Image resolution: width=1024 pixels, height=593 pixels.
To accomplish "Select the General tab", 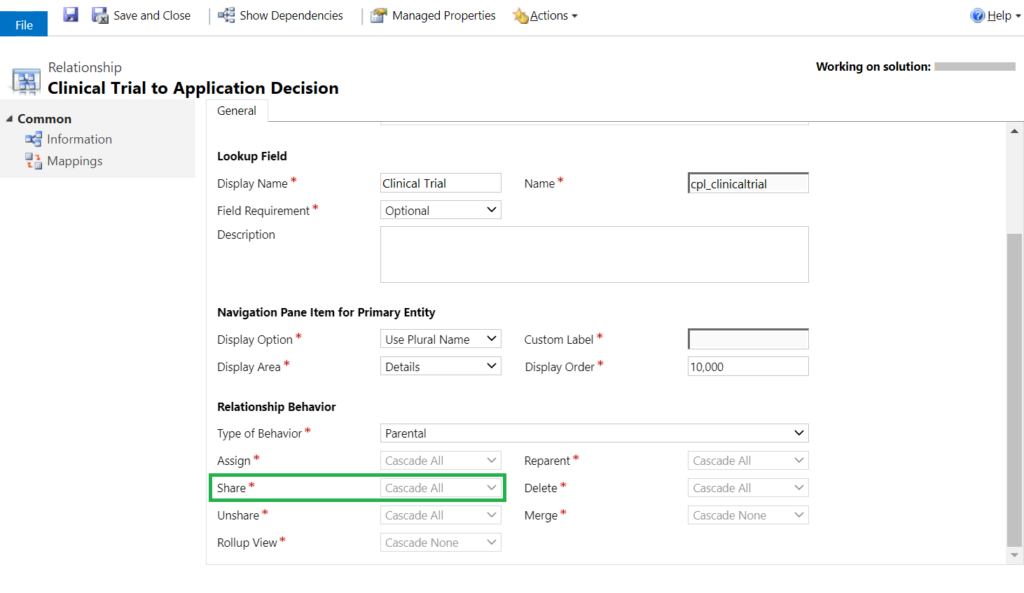I will click(x=237, y=110).
